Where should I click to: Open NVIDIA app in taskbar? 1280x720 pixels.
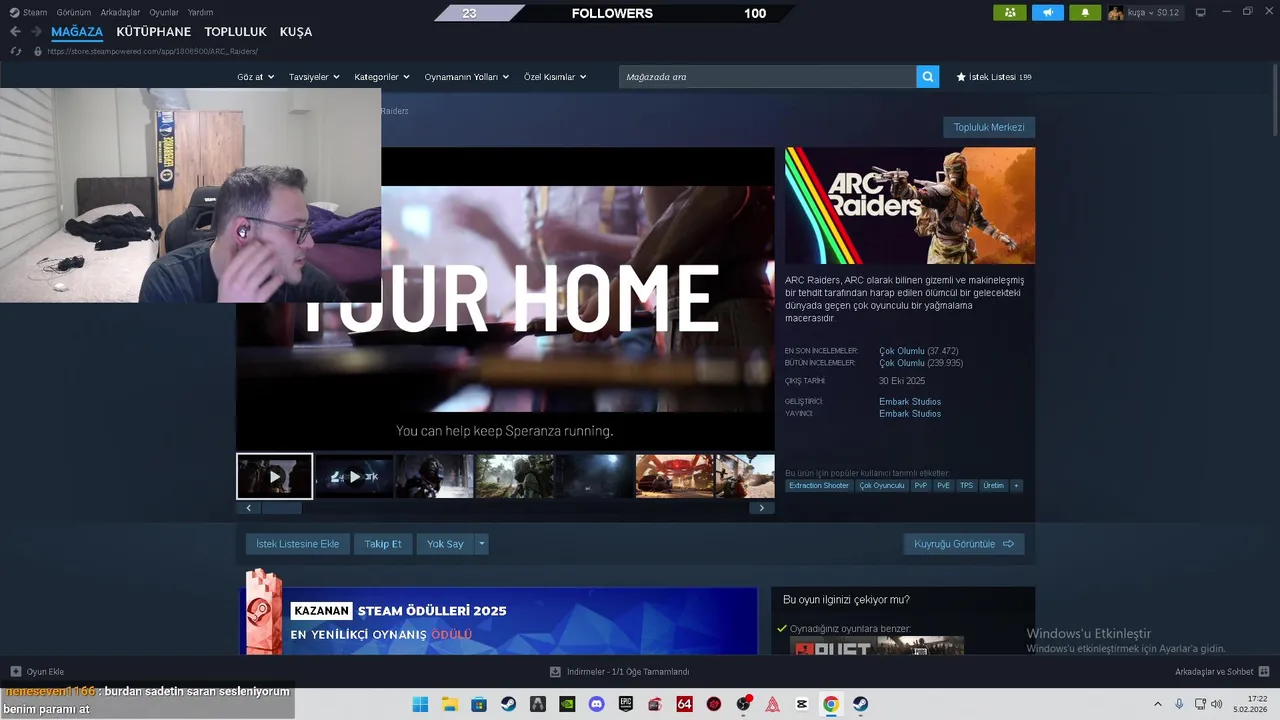(567, 704)
